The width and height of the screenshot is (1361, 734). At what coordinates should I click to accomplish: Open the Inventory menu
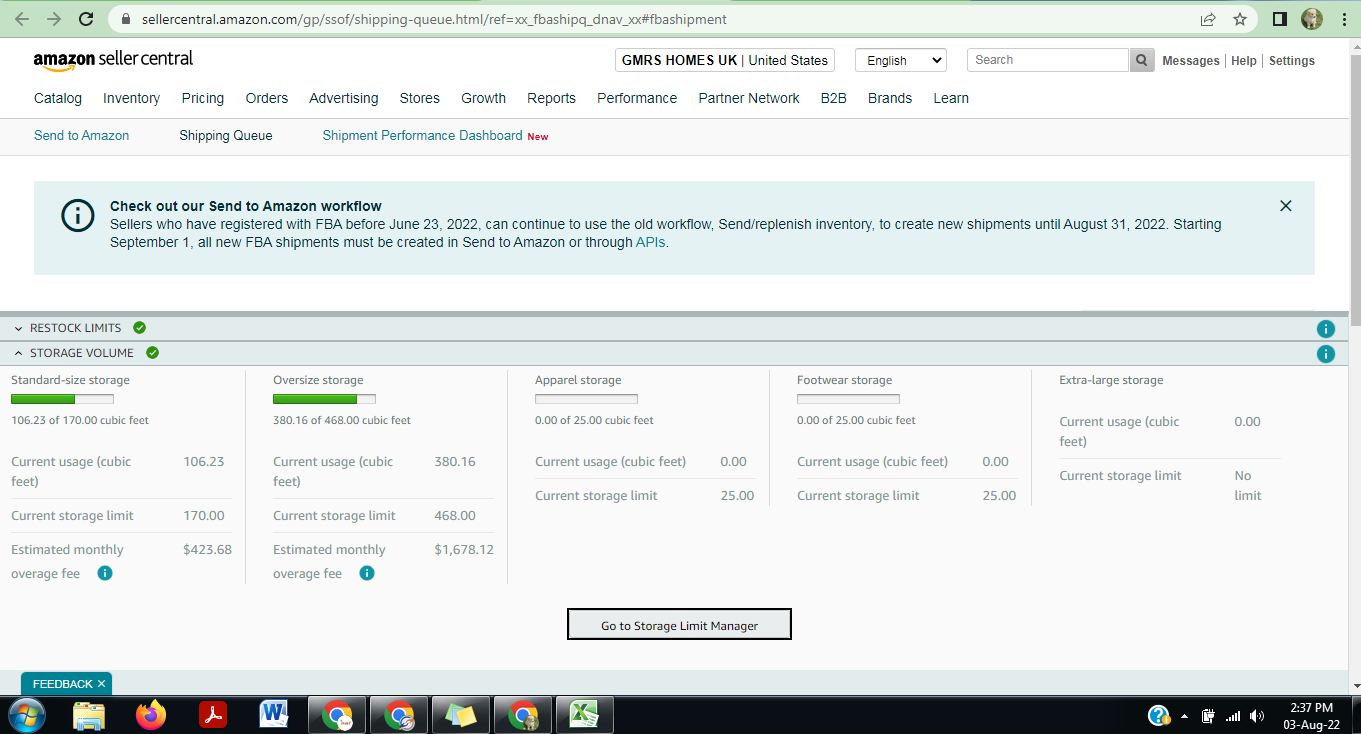click(x=131, y=98)
